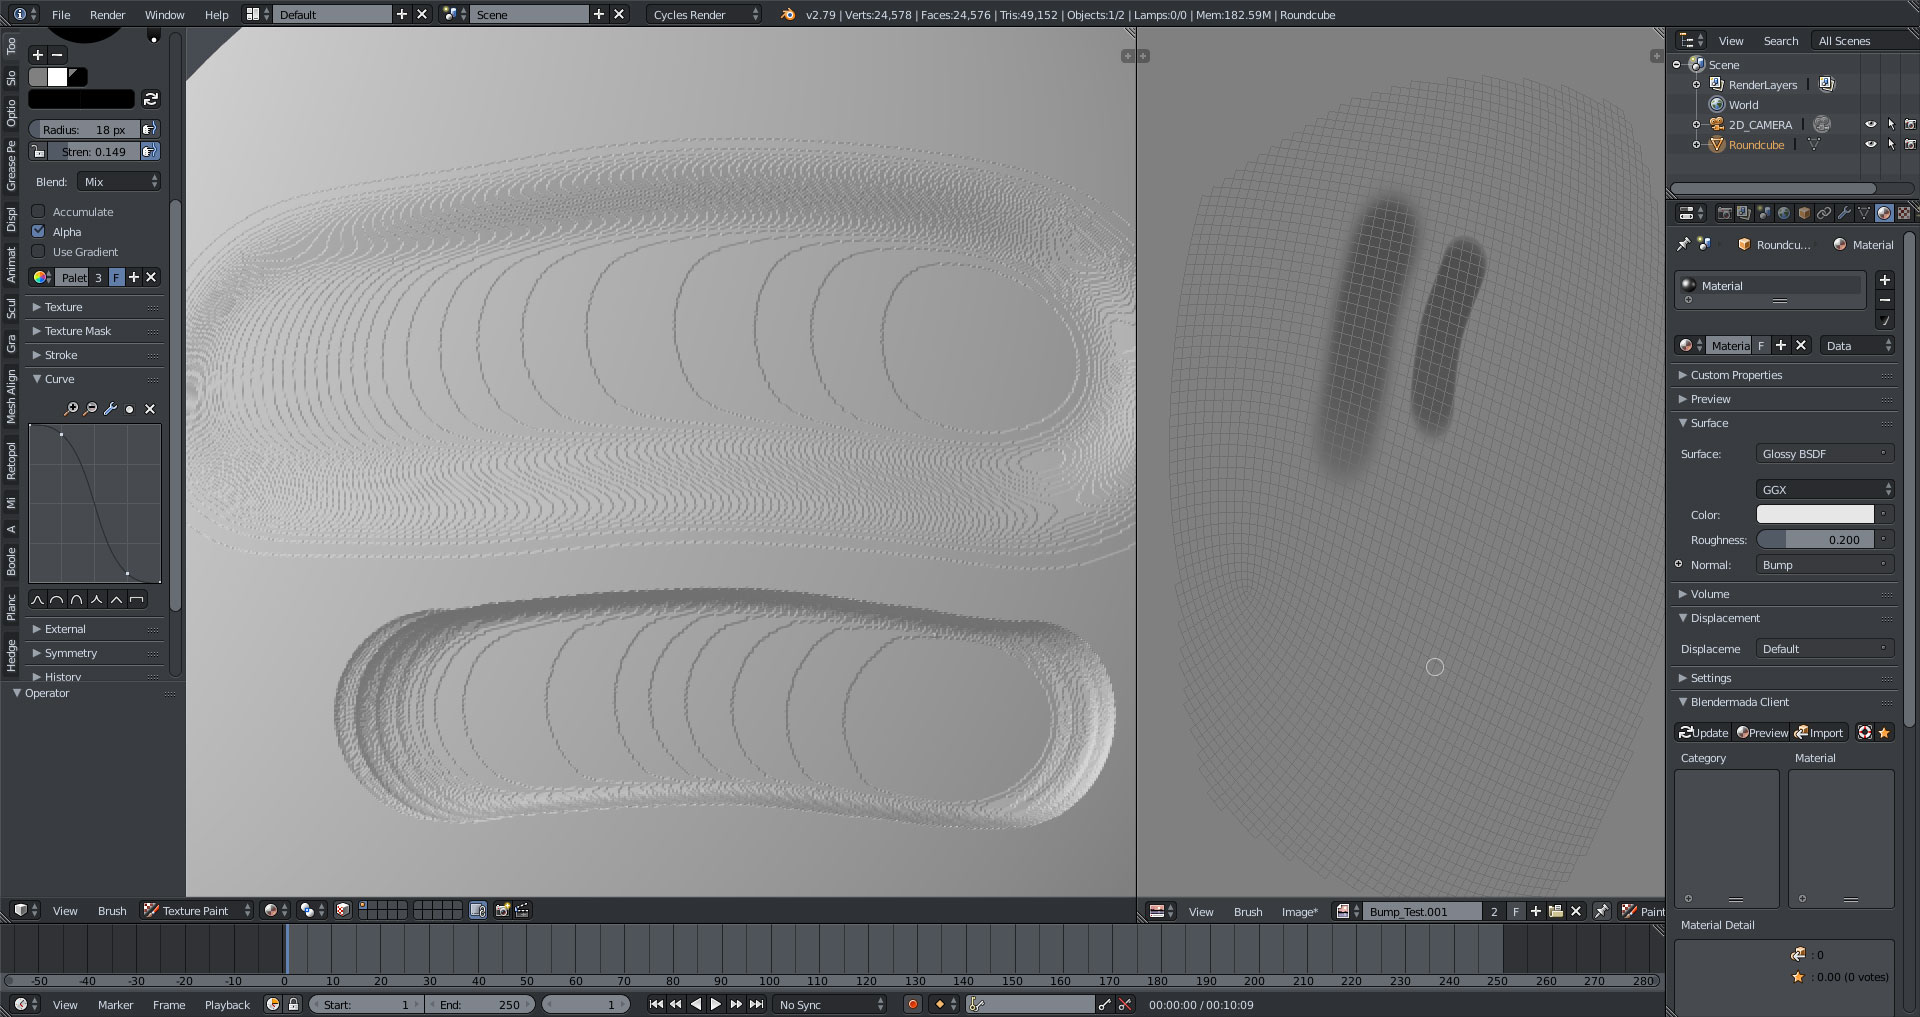Toggle auto keyframe record button
This screenshot has width=1920, height=1017.
click(x=912, y=1004)
